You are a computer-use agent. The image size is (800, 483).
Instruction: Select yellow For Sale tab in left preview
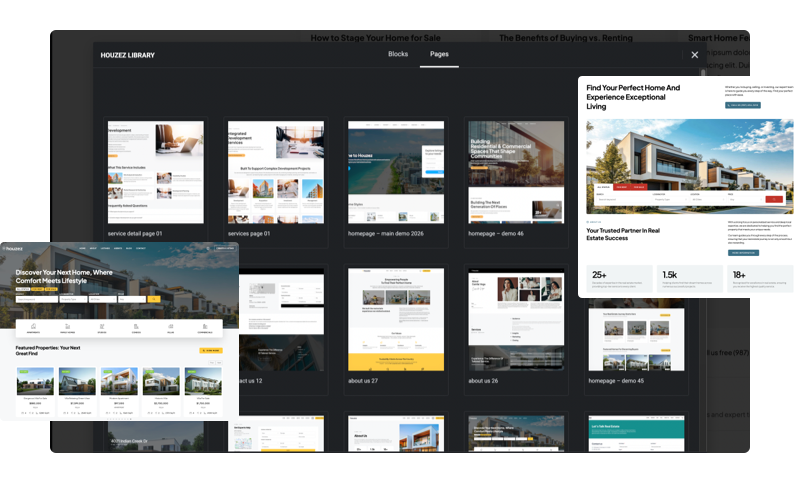[x=51, y=289]
